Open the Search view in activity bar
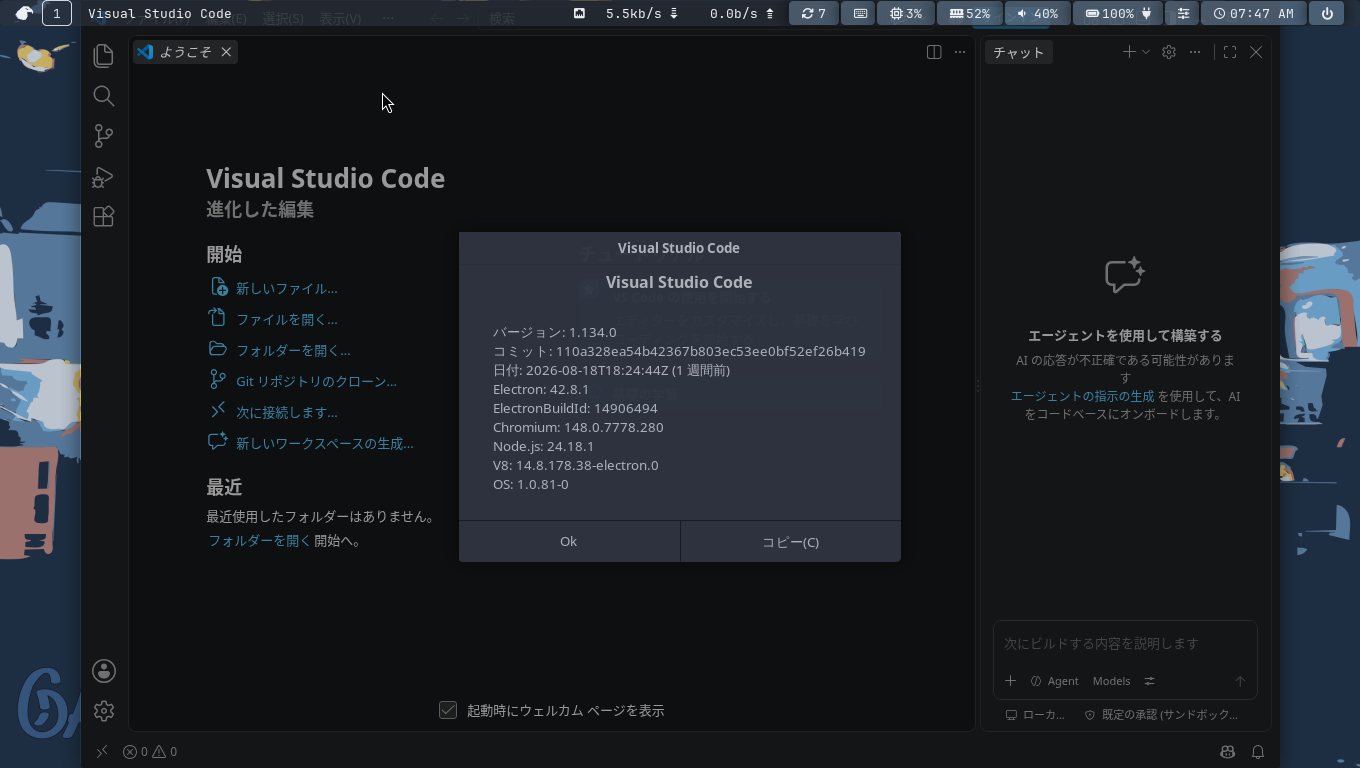 [103, 96]
